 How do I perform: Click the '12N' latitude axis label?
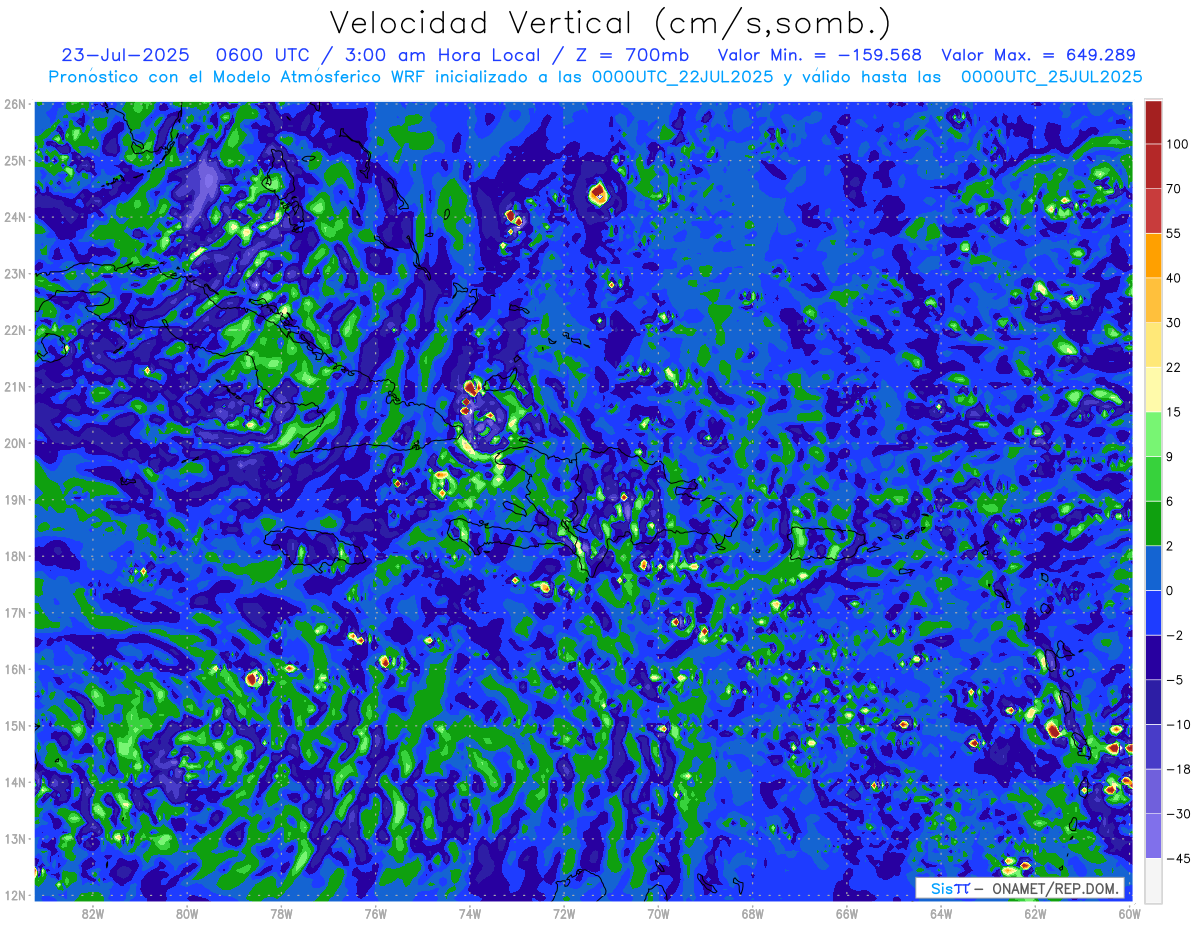pyautogui.click(x=14, y=895)
